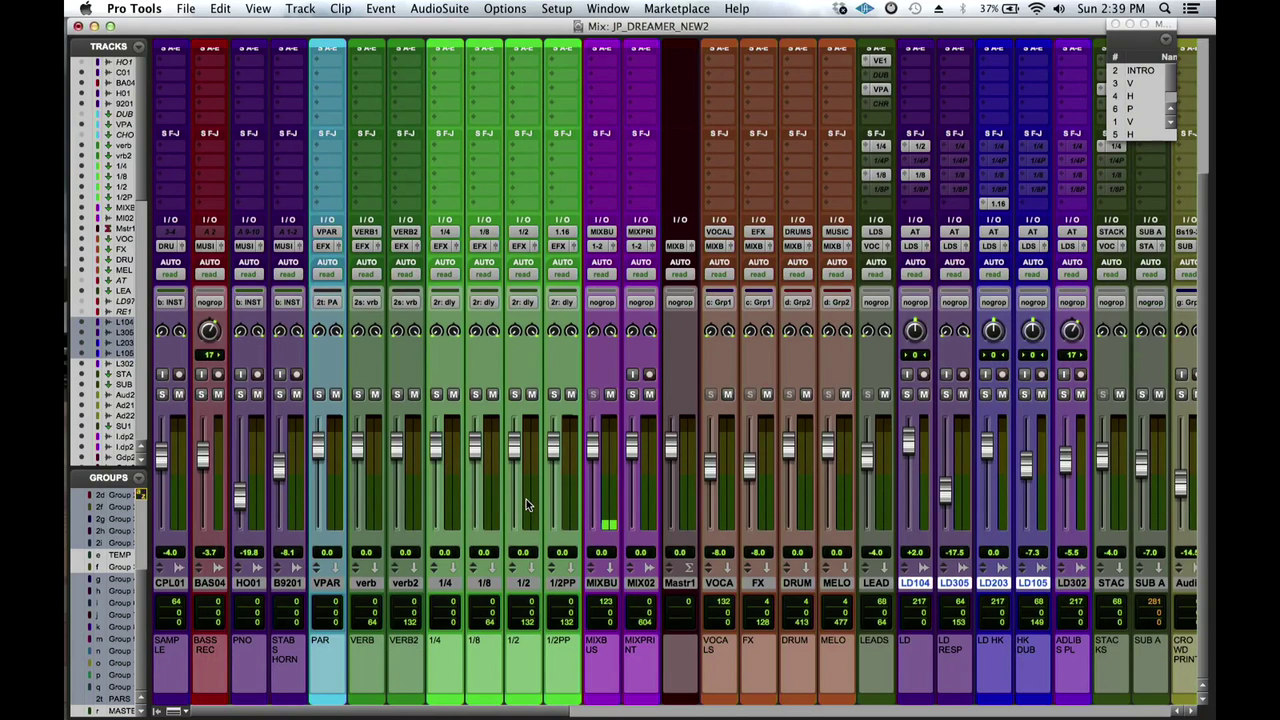
Task: Turn the BAS04 track pan knob
Action: coord(209,331)
